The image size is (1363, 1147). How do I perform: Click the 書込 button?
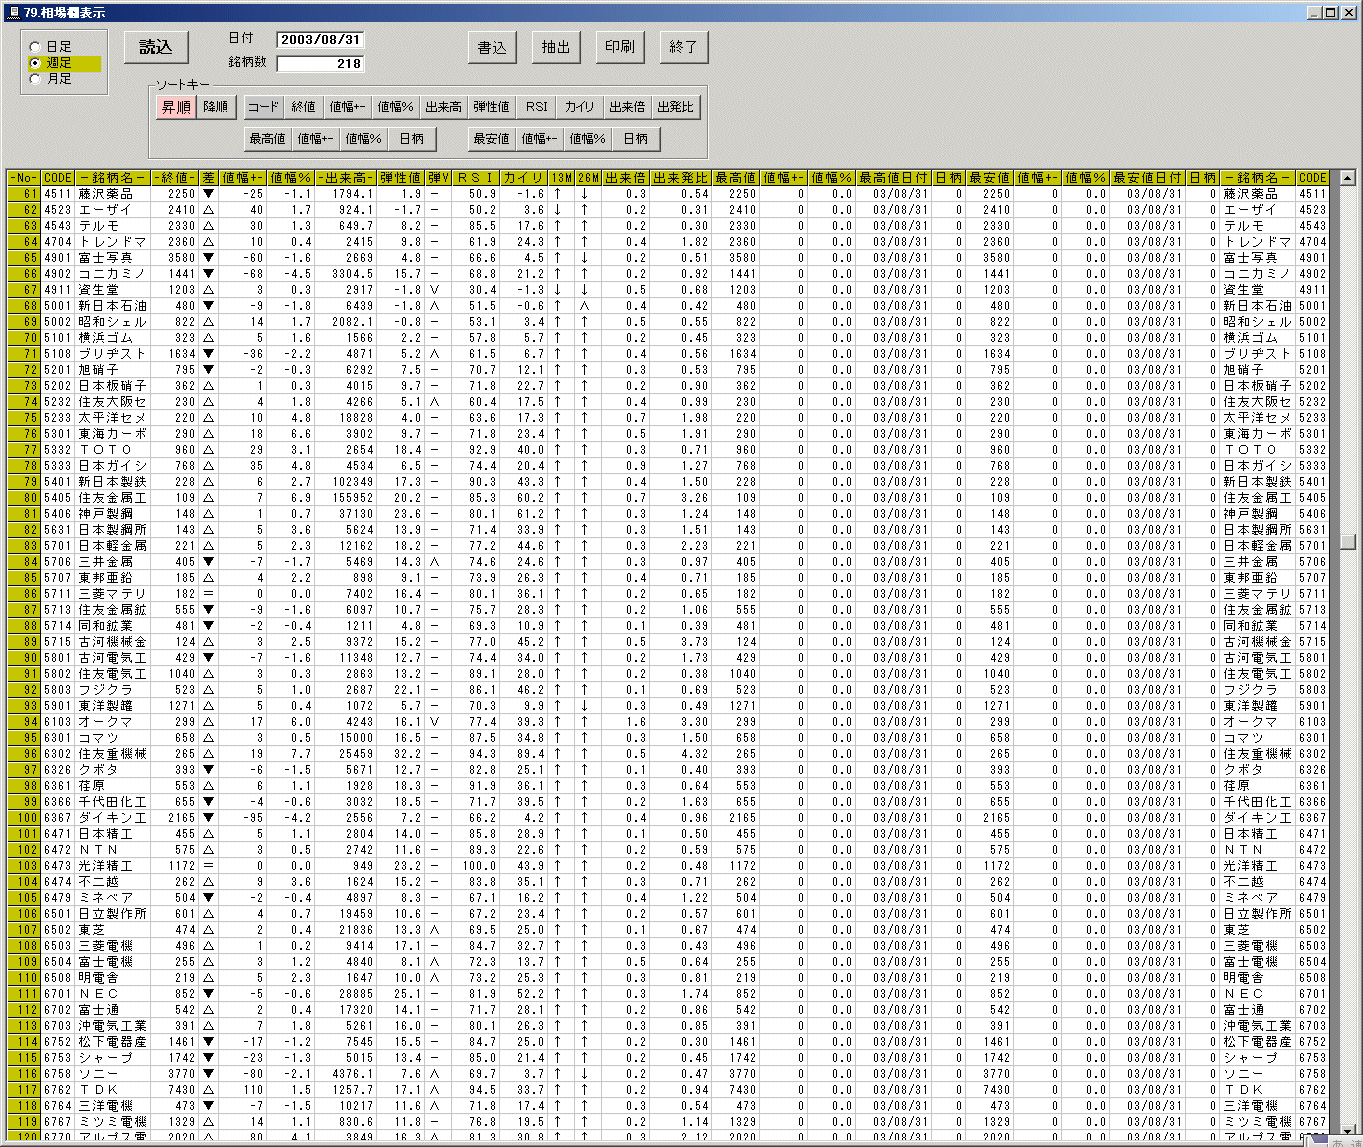tap(492, 47)
